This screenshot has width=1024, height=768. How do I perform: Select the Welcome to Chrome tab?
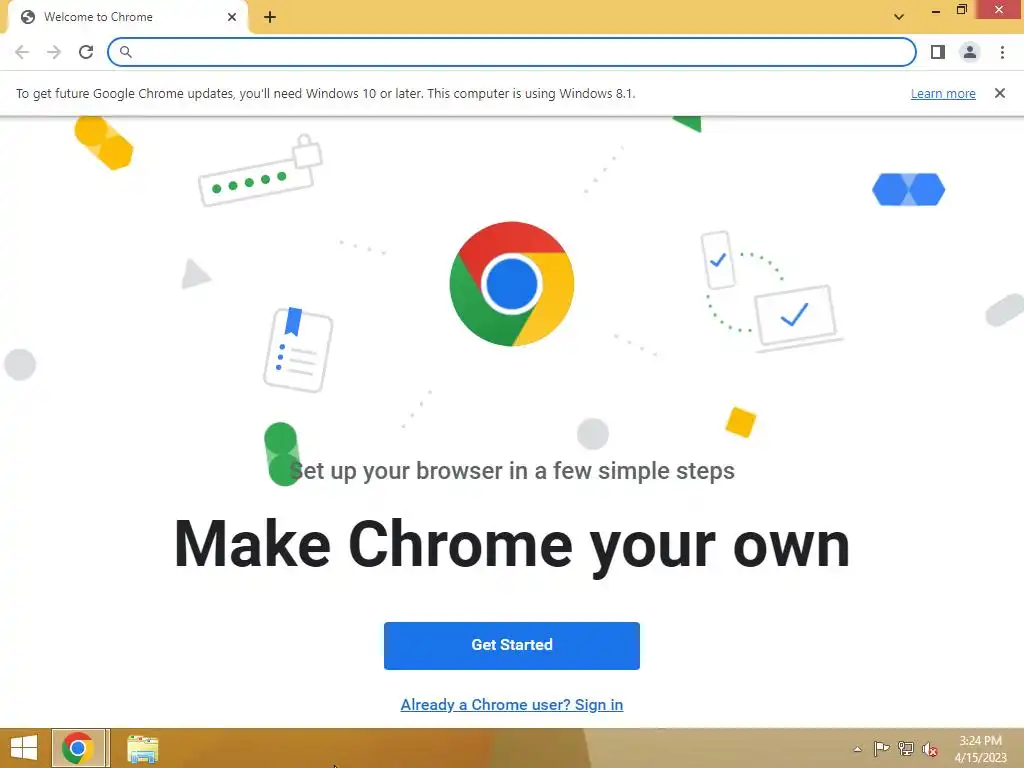tap(127, 17)
